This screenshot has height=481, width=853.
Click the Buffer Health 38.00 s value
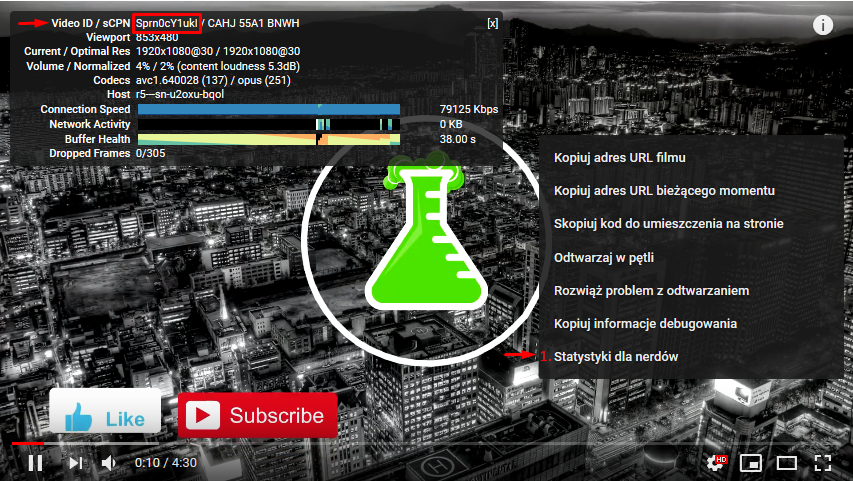[x=458, y=139]
